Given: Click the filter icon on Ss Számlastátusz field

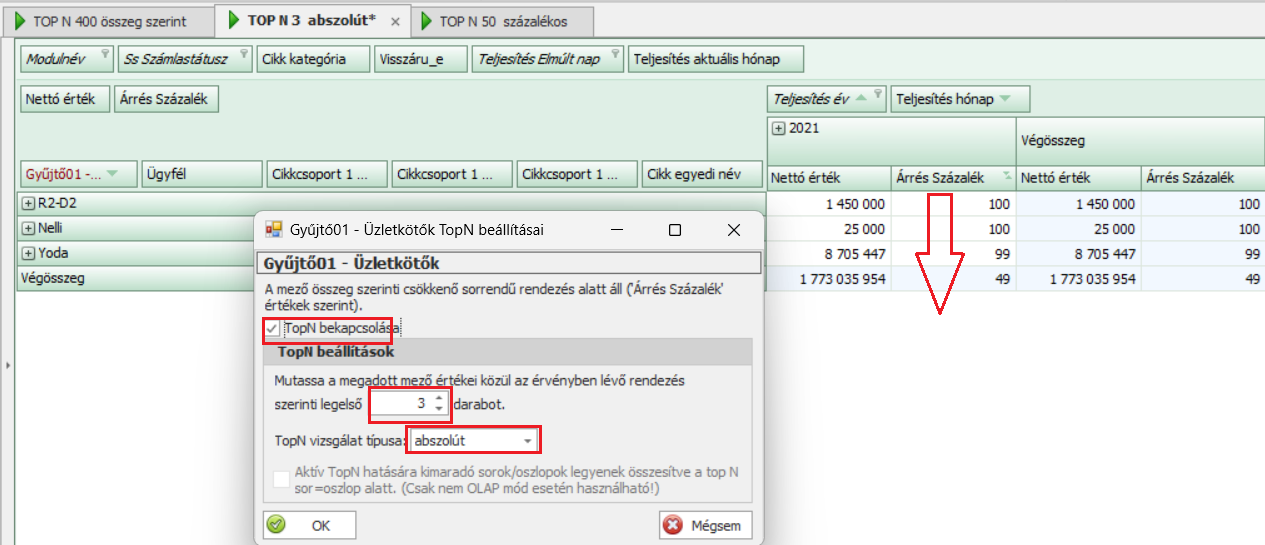Looking at the screenshot, I should coord(244,54).
